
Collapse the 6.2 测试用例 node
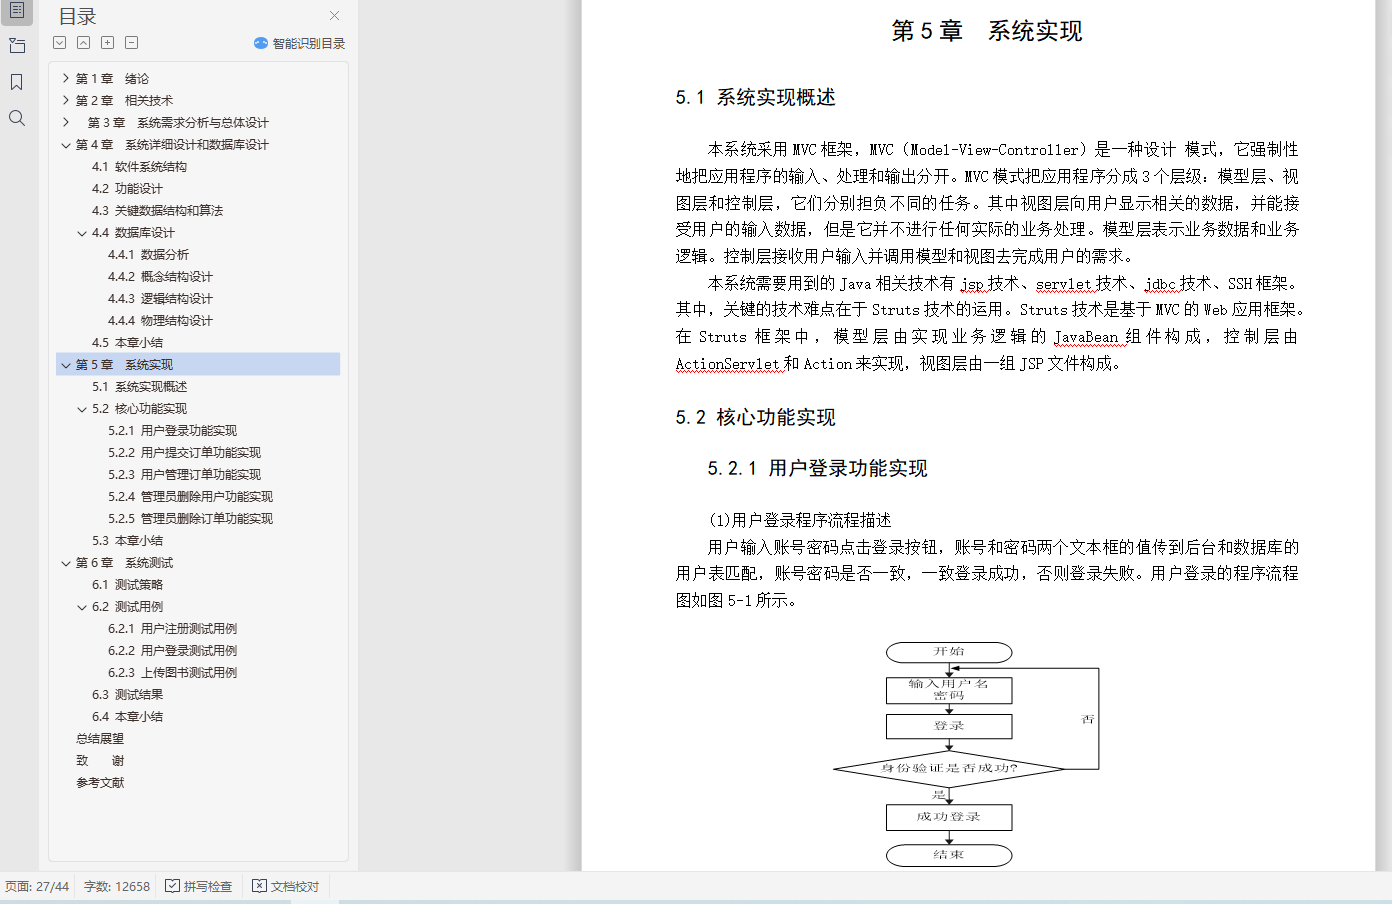(82, 606)
